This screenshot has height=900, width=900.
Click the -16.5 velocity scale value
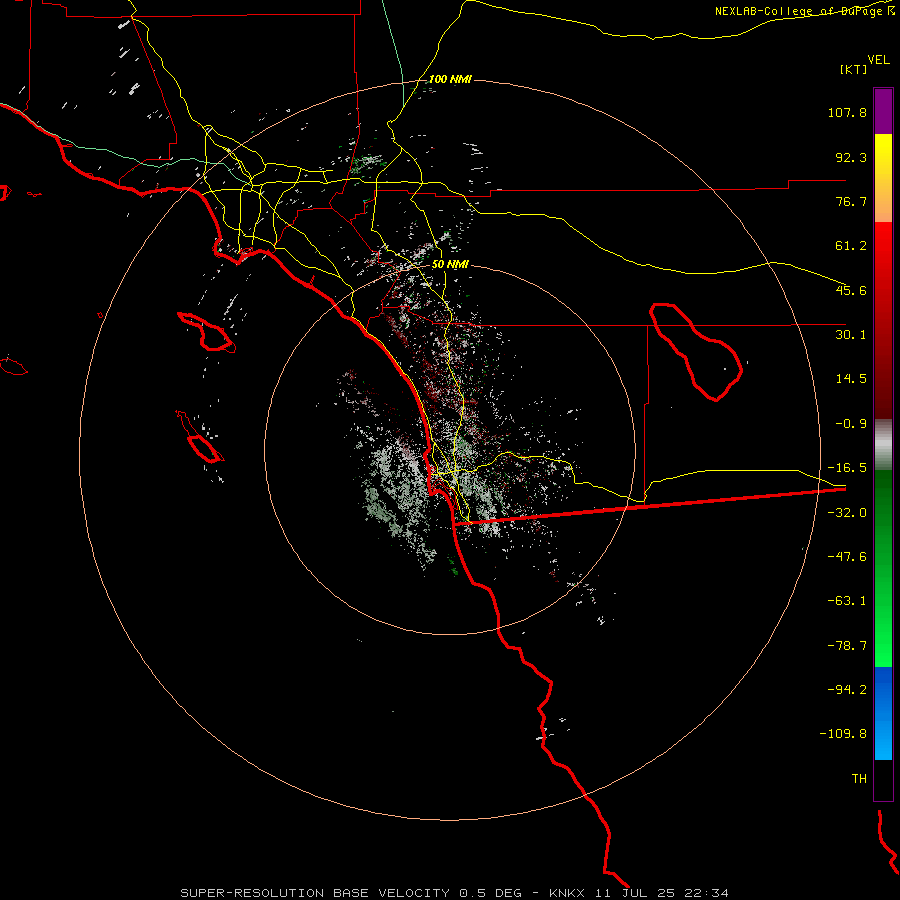pos(847,468)
